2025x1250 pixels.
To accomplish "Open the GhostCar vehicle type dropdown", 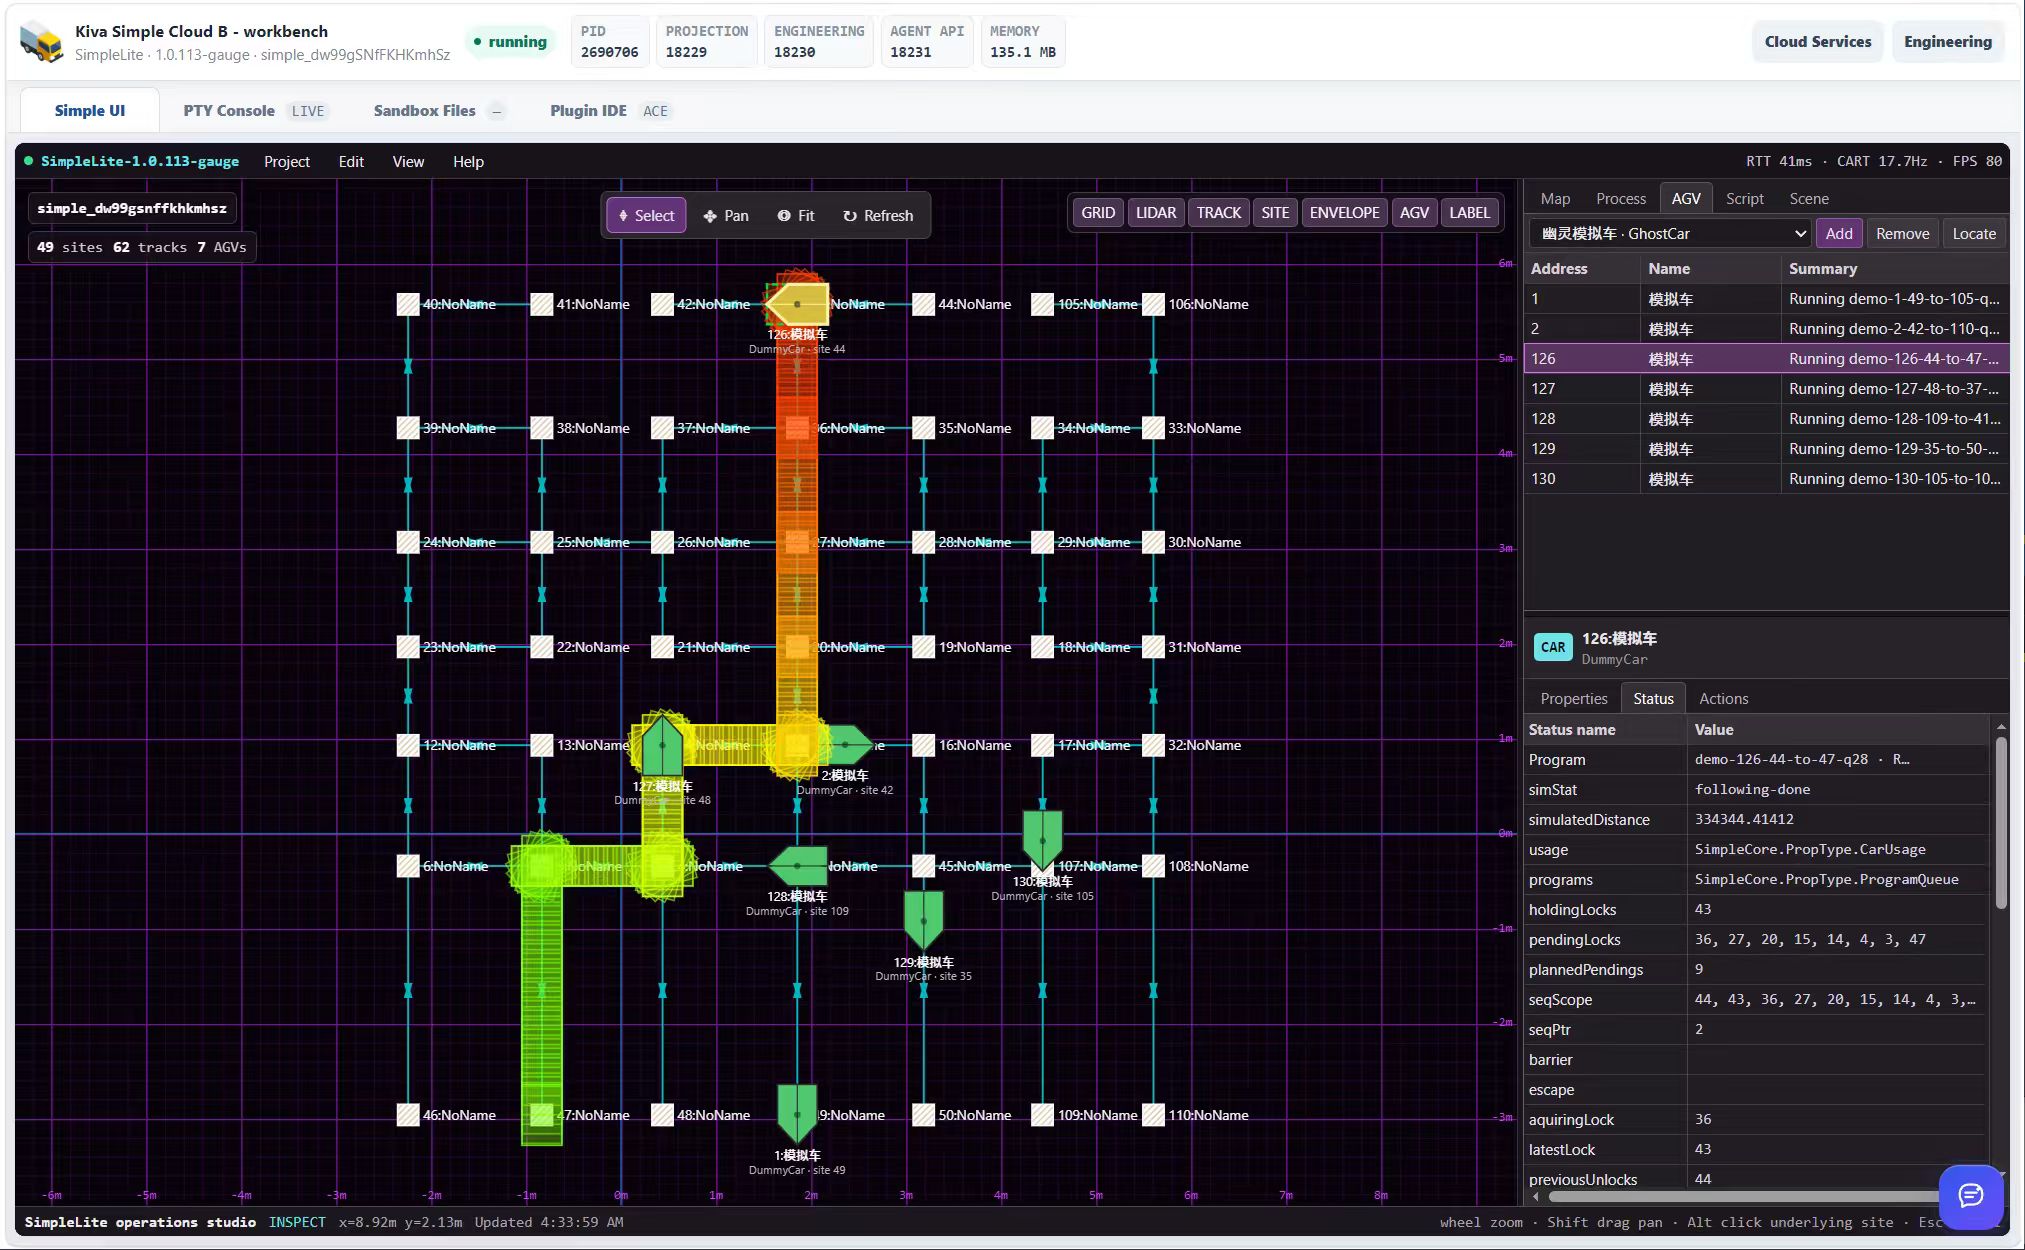I will [1670, 234].
